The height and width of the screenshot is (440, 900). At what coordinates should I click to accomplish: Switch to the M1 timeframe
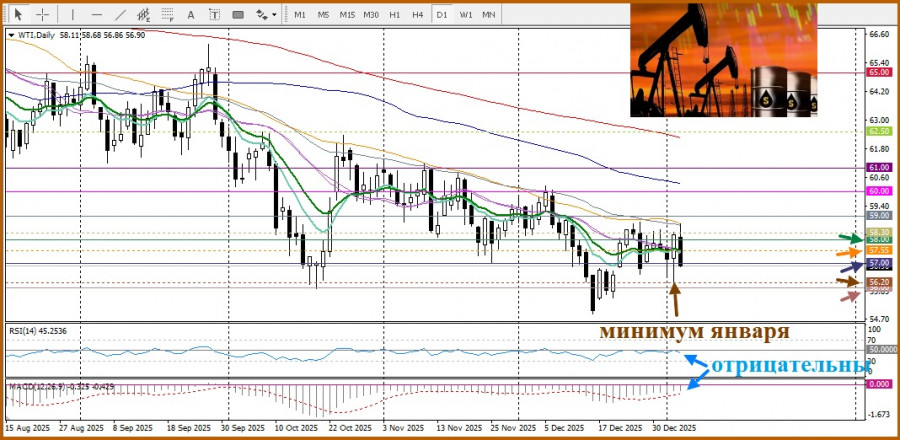point(300,15)
